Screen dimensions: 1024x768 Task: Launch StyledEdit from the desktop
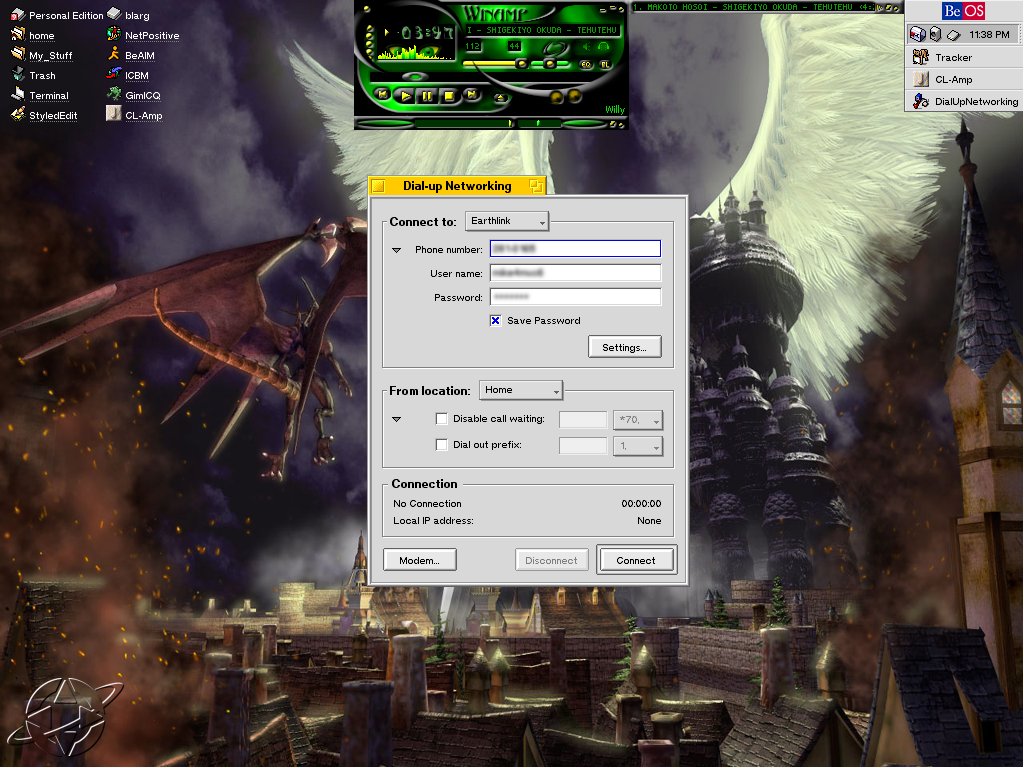coord(18,115)
